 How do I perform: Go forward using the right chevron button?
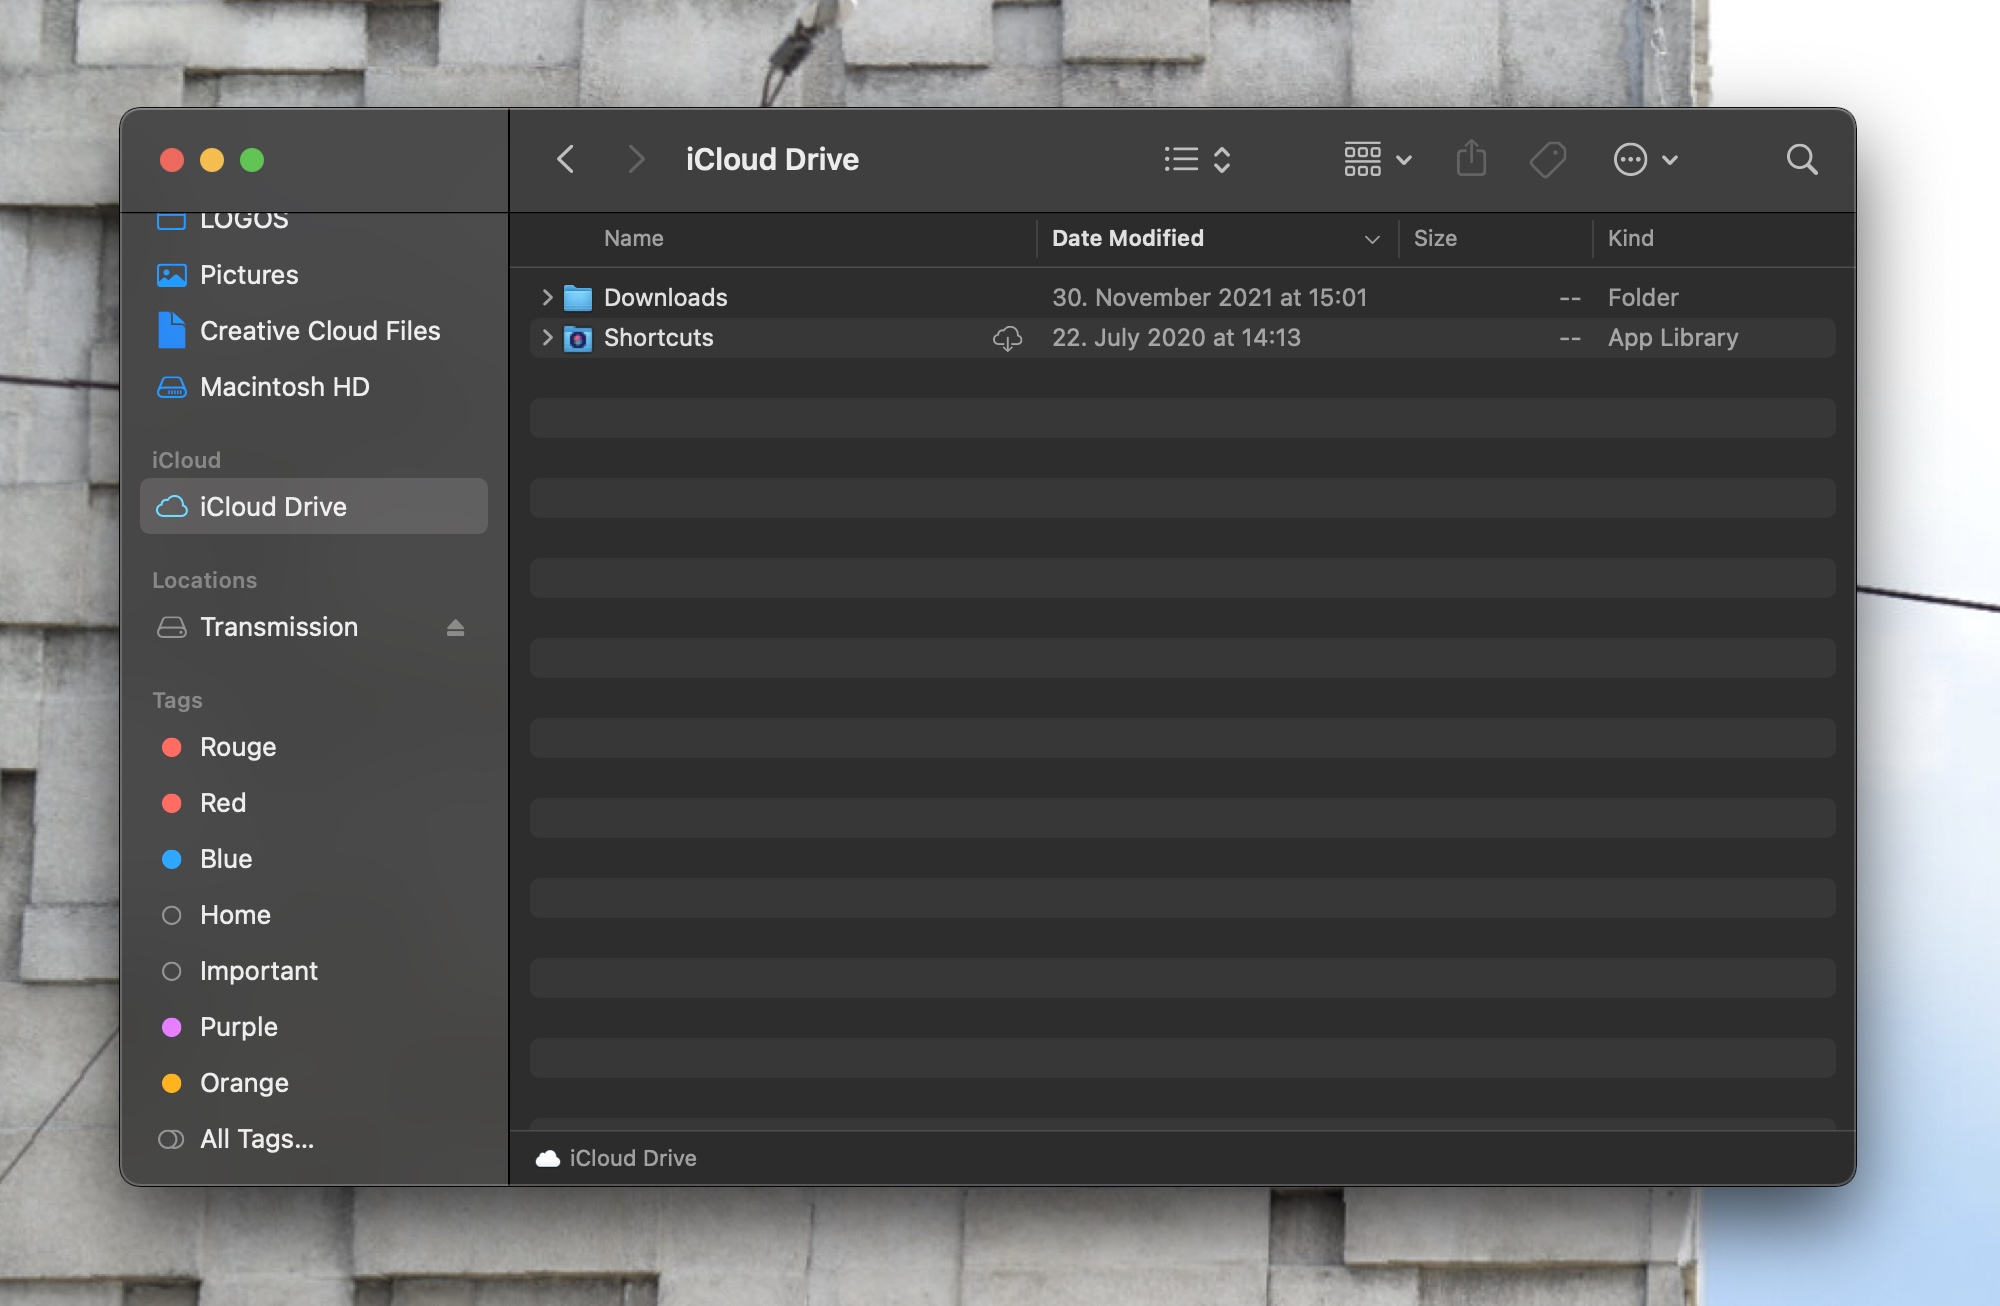coord(636,159)
